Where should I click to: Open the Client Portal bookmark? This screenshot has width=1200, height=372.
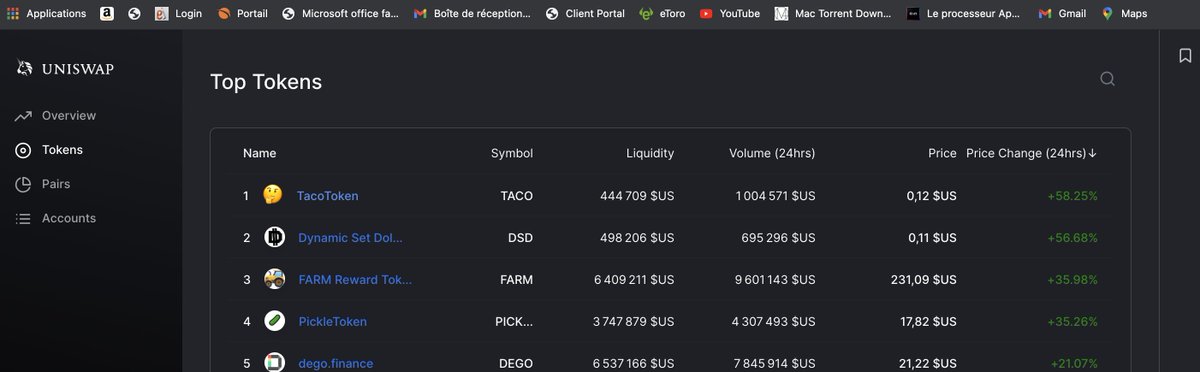coord(585,14)
